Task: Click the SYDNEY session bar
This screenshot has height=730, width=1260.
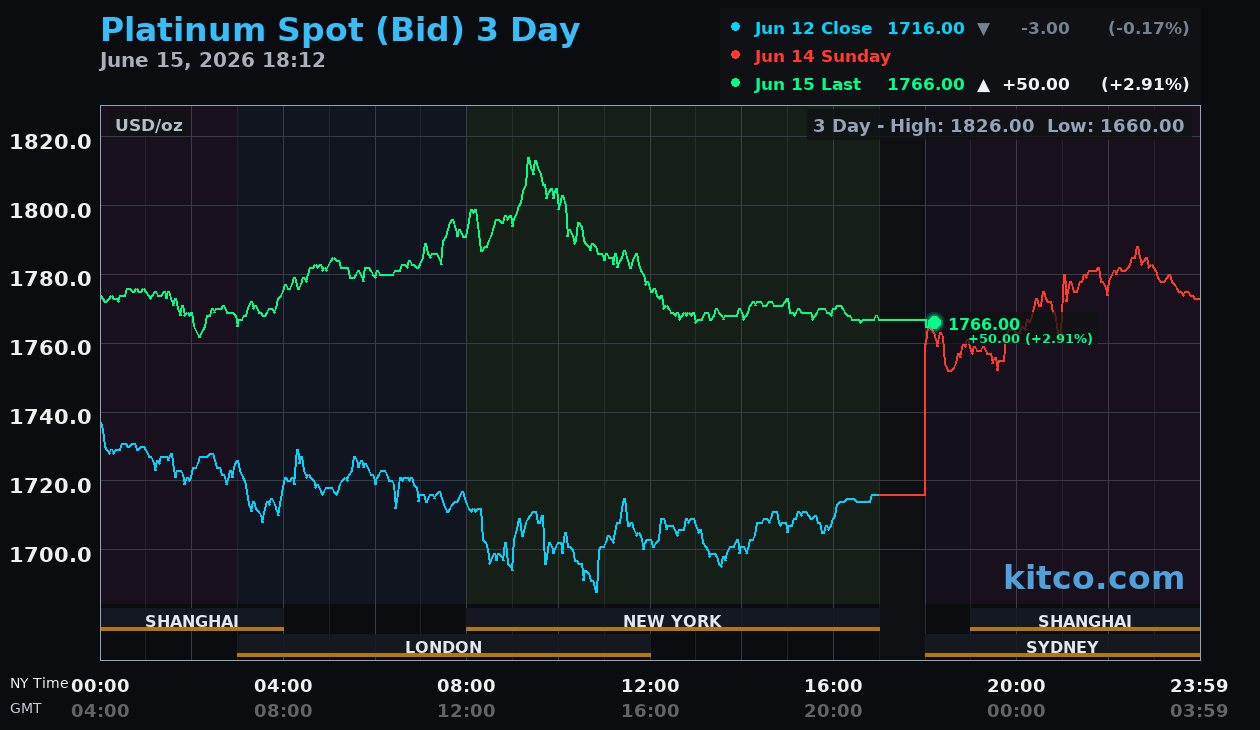Action: [1062, 646]
